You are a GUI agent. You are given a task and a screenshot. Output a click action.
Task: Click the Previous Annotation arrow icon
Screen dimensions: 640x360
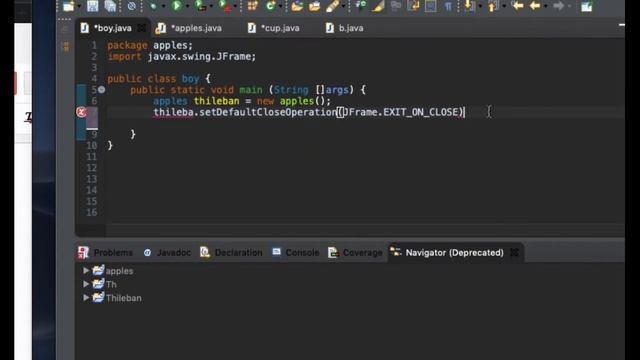click(x=493, y=6)
